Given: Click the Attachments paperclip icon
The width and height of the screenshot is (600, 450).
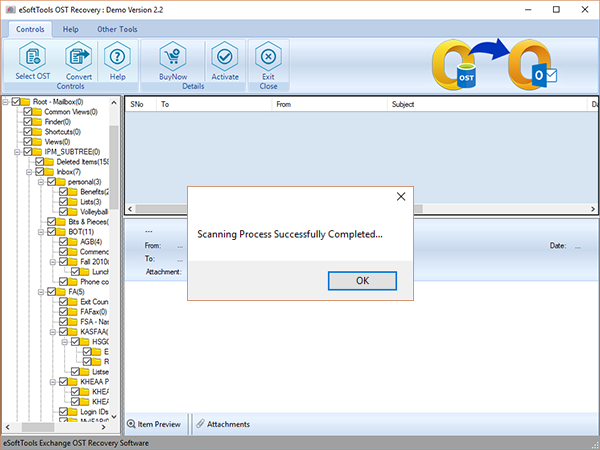Looking at the screenshot, I should tap(200, 423).
